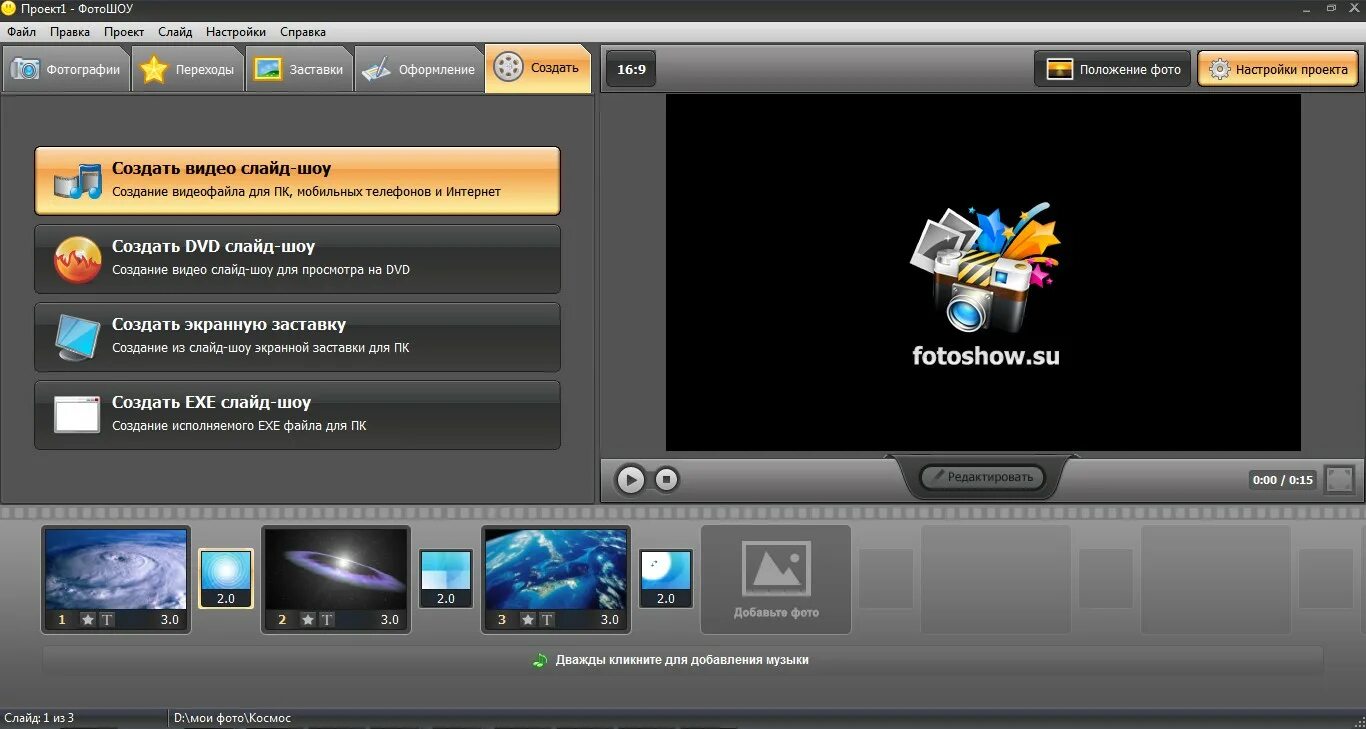1366x729 pixels.
Task: Click the video film icon in Создать видео
Action: coord(78,181)
